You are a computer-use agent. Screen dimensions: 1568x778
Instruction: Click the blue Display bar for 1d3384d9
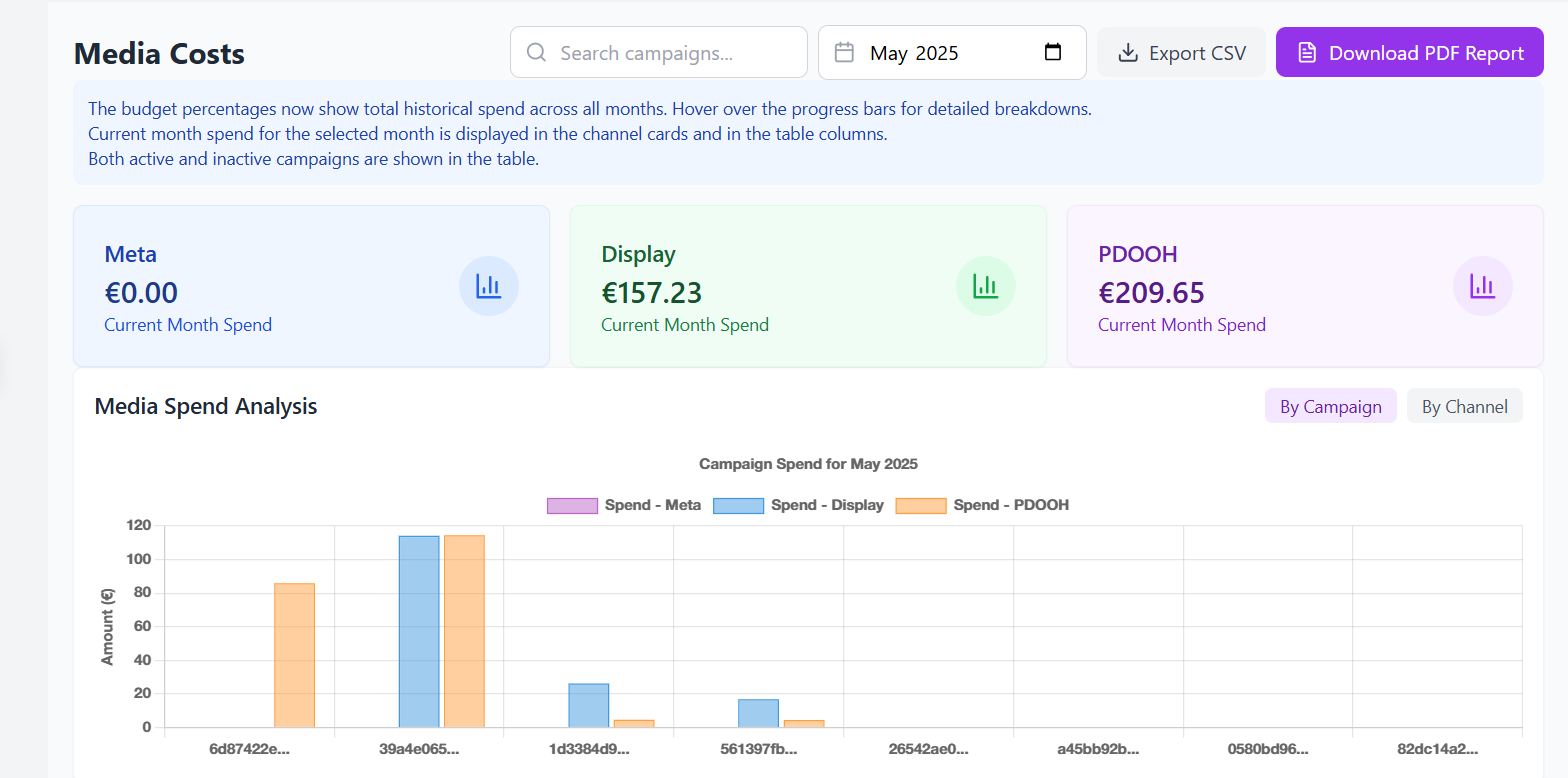pyautogui.click(x=589, y=705)
